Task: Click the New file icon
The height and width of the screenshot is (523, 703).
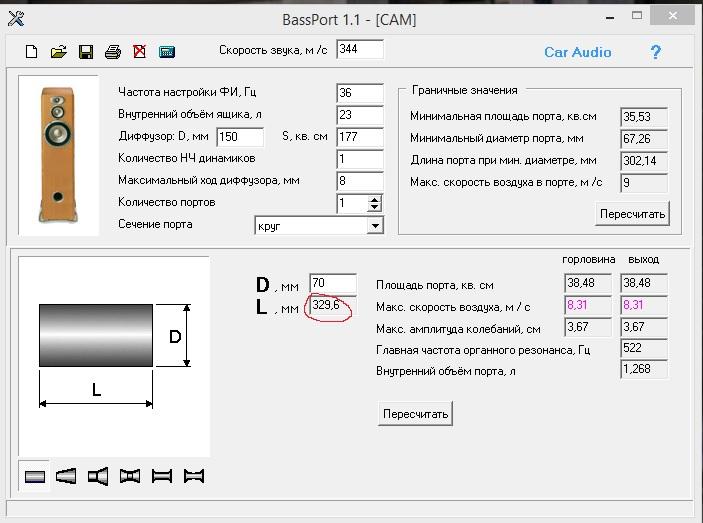Action: pyautogui.click(x=31, y=51)
